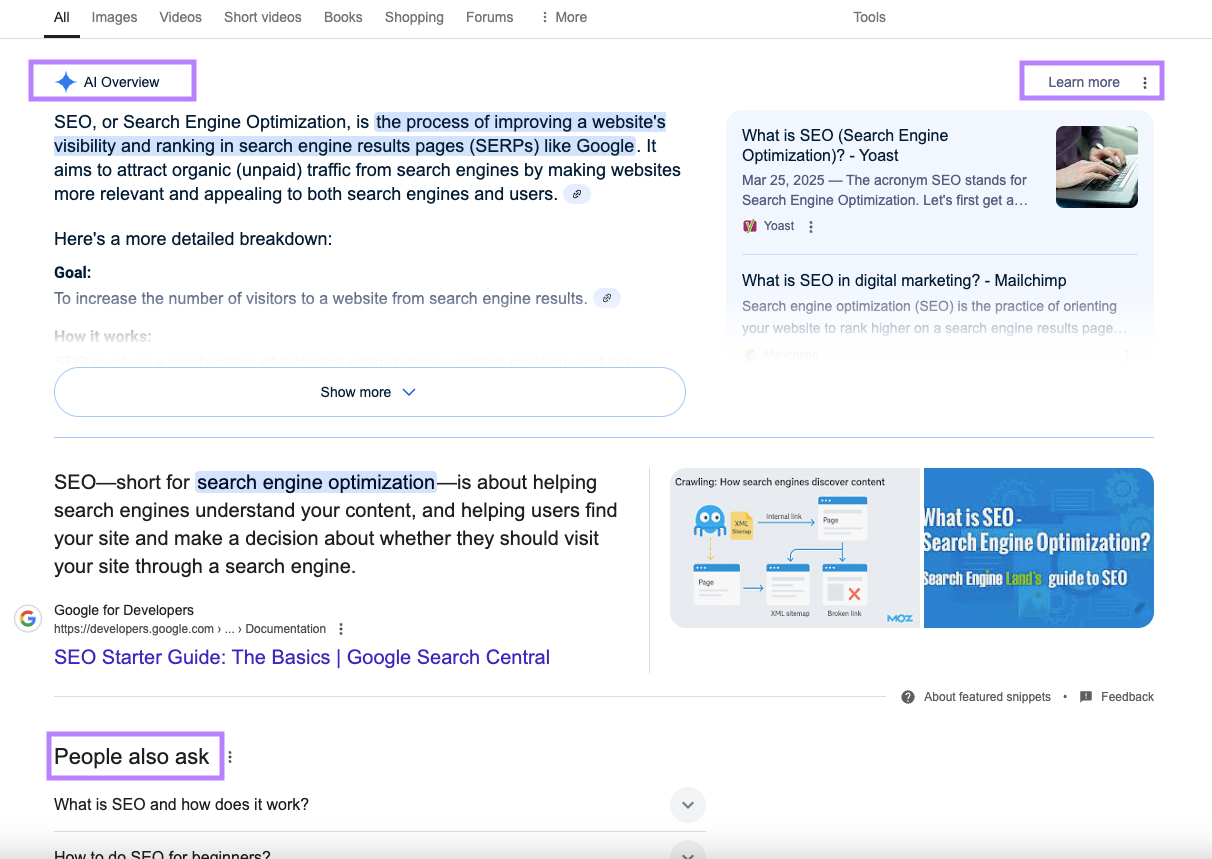Screen dimensions: 1212x859
Task: Expand 'How to do SEO for beginners?'
Action: (688, 854)
